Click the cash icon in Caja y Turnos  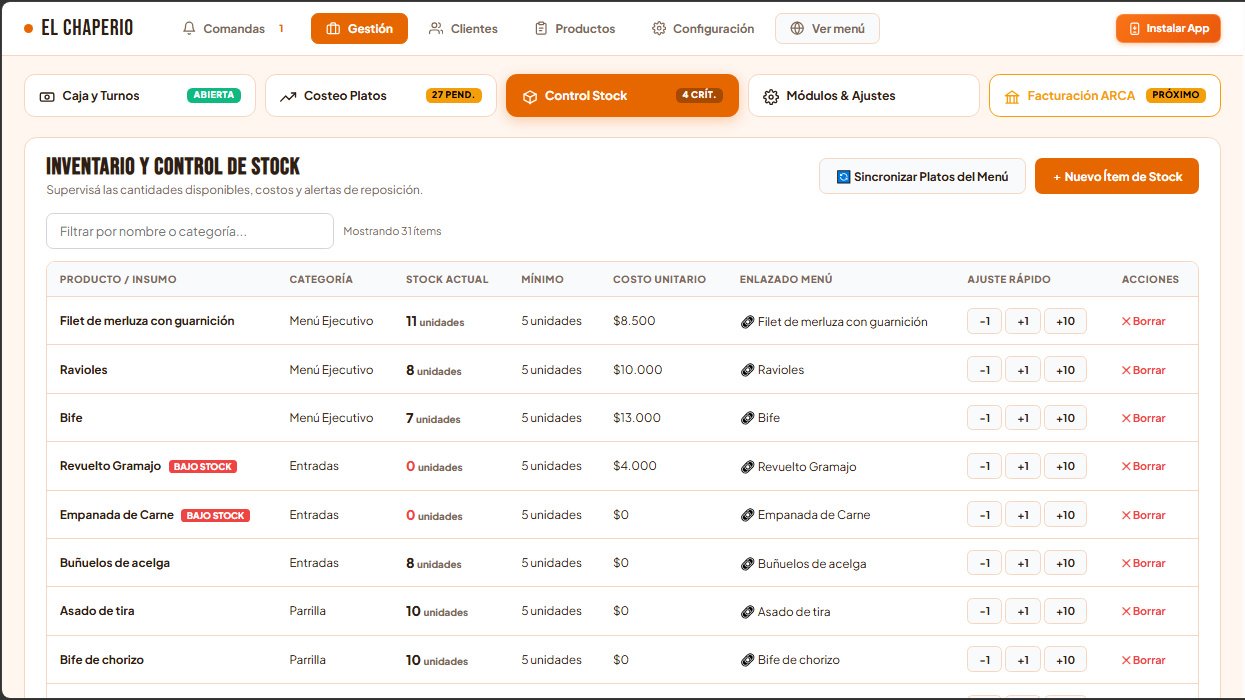pyautogui.click(x=47, y=97)
